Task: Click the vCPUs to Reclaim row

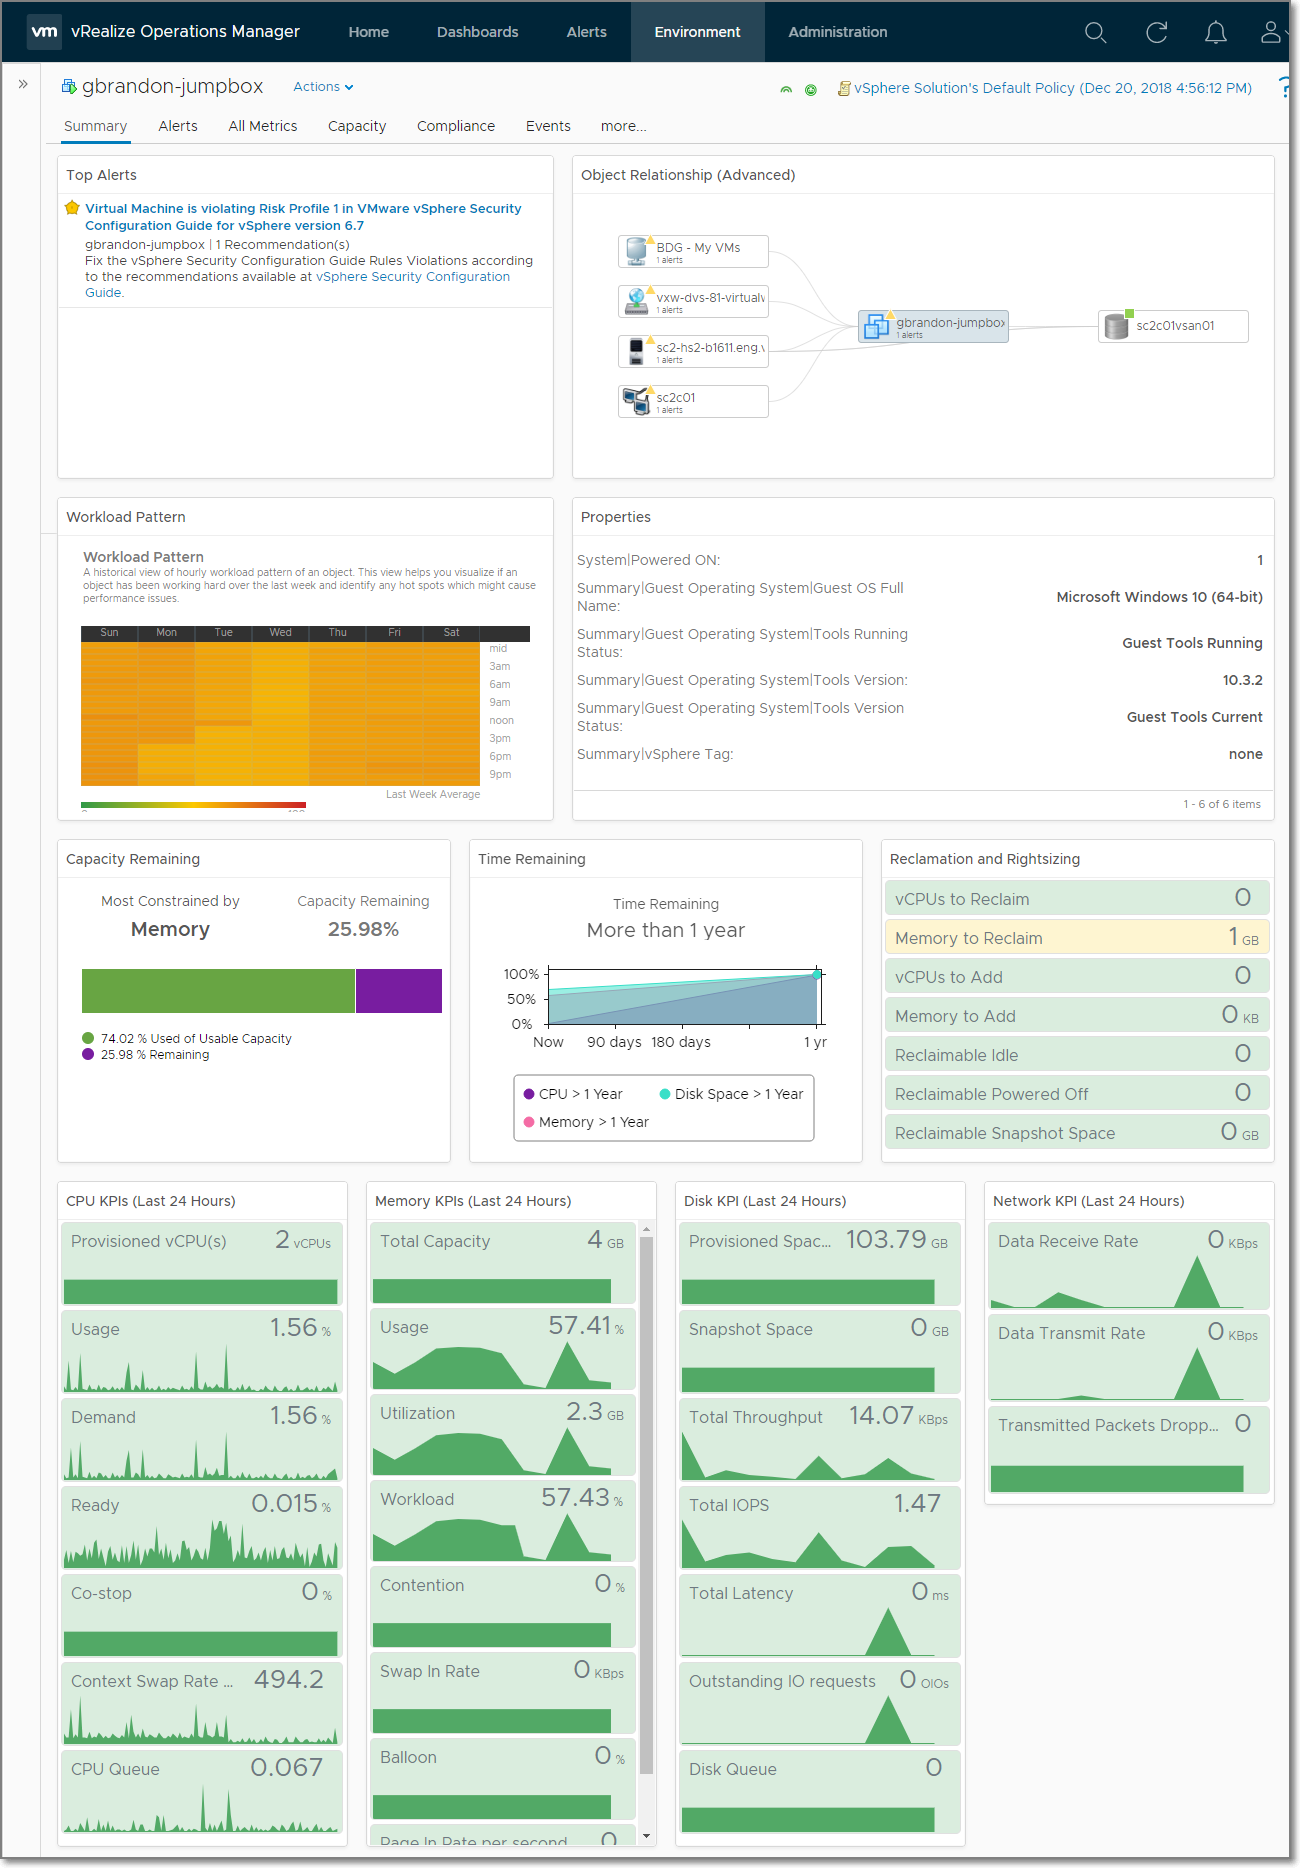Action: (x=1077, y=898)
